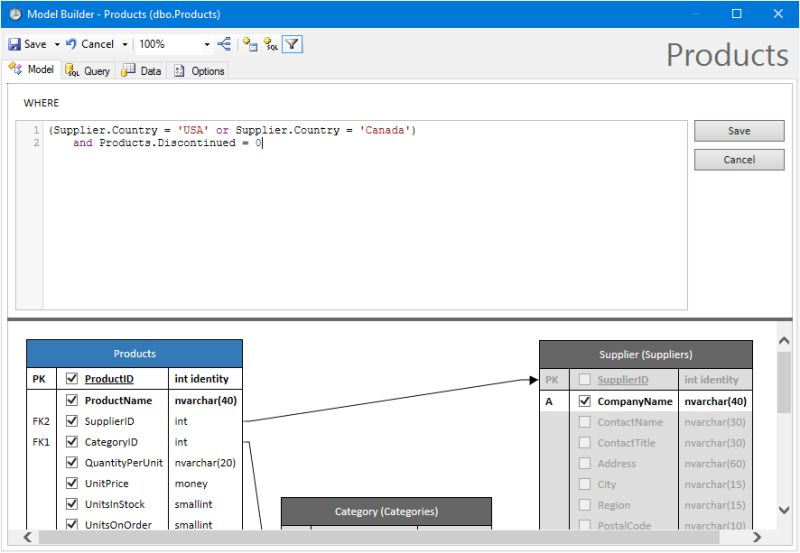The image size is (800, 553).
Task: Switch to the Data tab
Action: pyautogui.click(x=141, y=71)
